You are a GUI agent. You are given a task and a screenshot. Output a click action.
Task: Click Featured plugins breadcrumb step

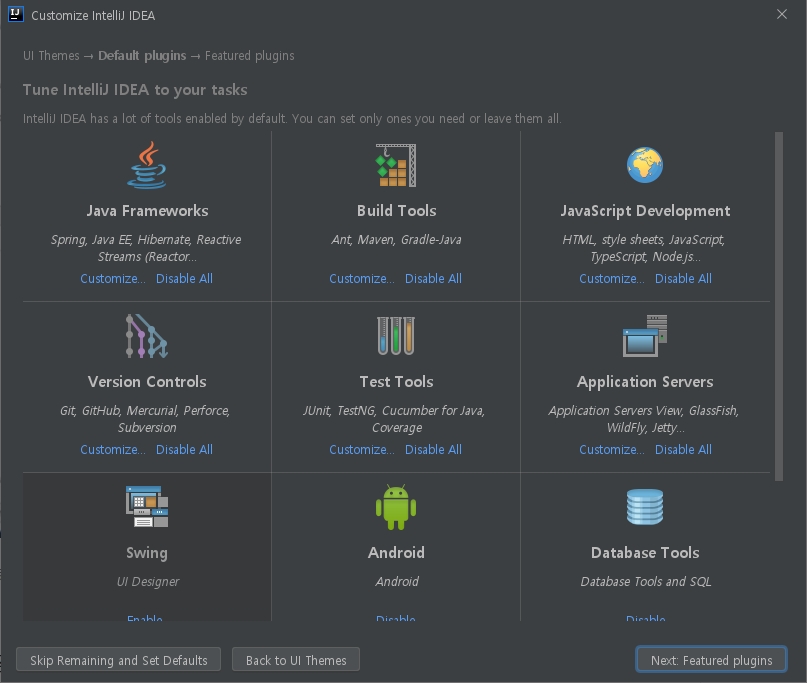coord(250,56)
